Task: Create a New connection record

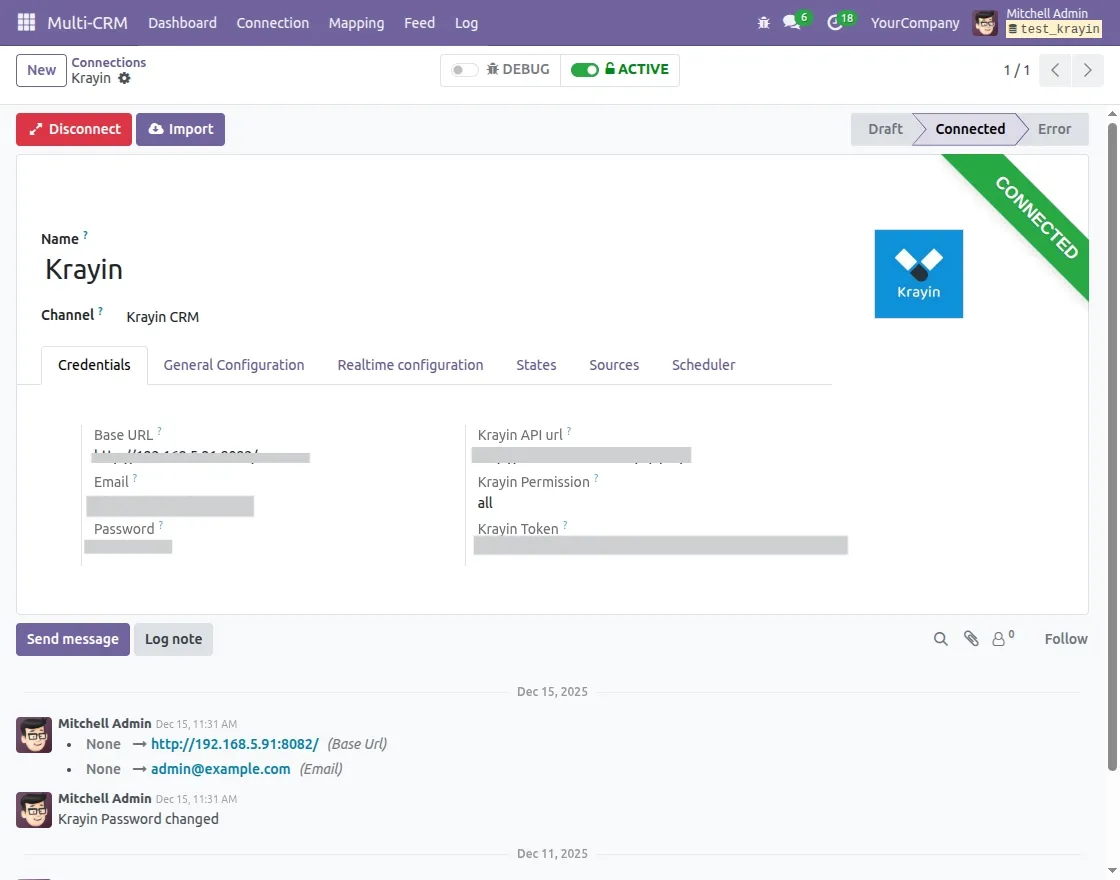Action: [x=41, y=70]
